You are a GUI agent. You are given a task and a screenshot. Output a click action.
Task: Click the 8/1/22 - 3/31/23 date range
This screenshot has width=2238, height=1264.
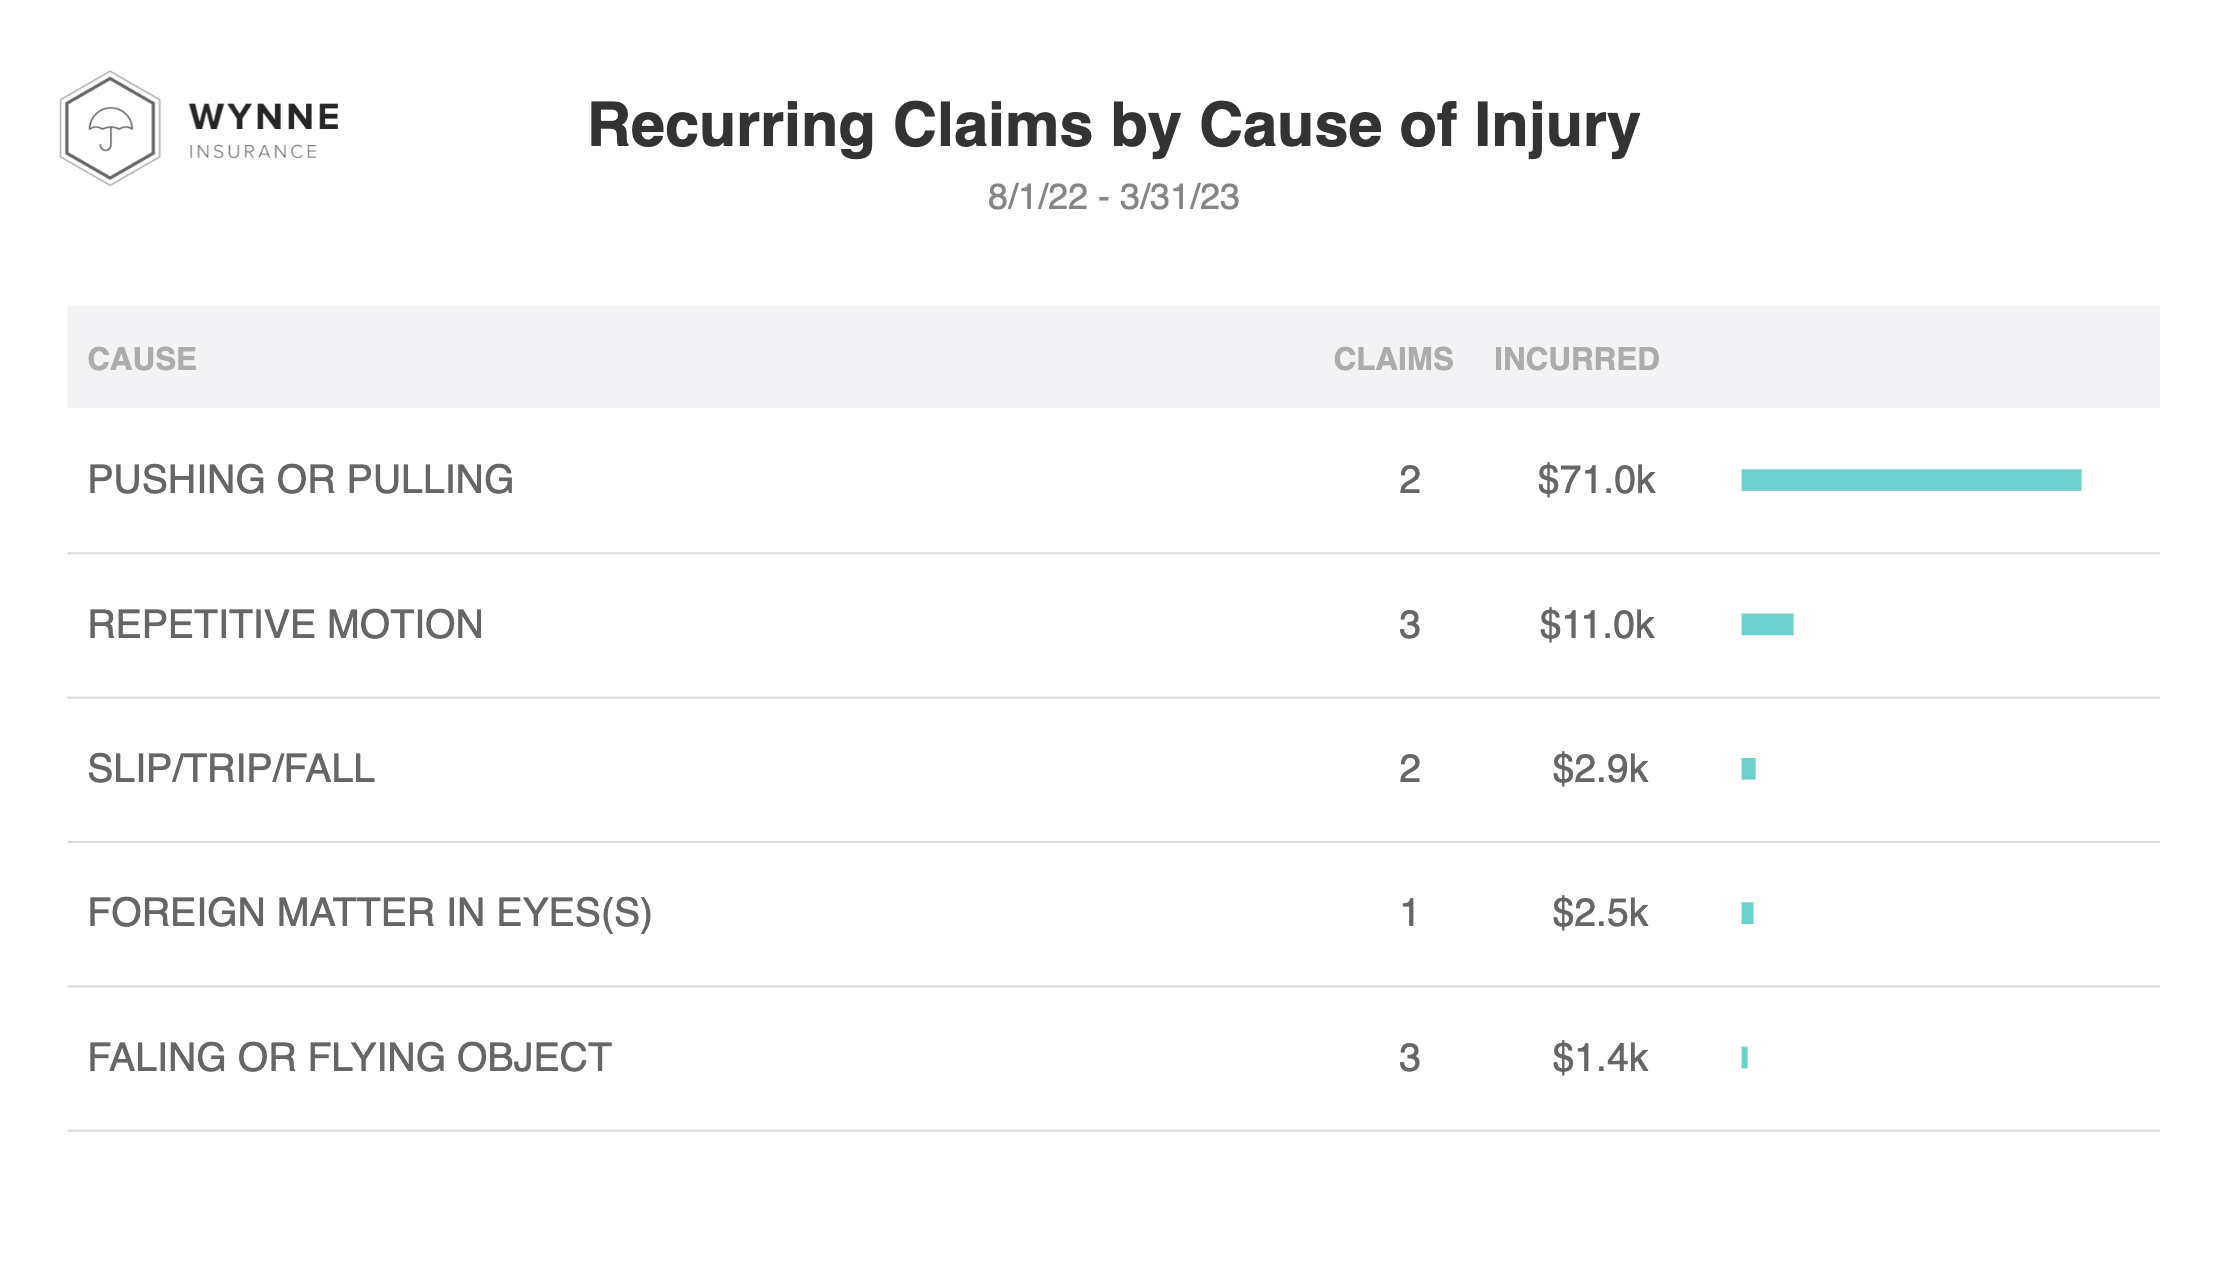point(1113,197)
